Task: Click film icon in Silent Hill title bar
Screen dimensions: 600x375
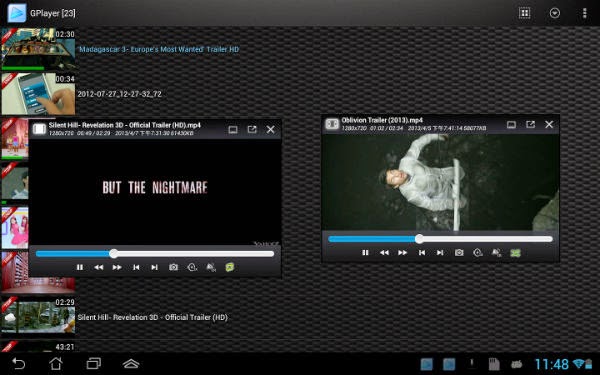Action: tap(39, 129)
